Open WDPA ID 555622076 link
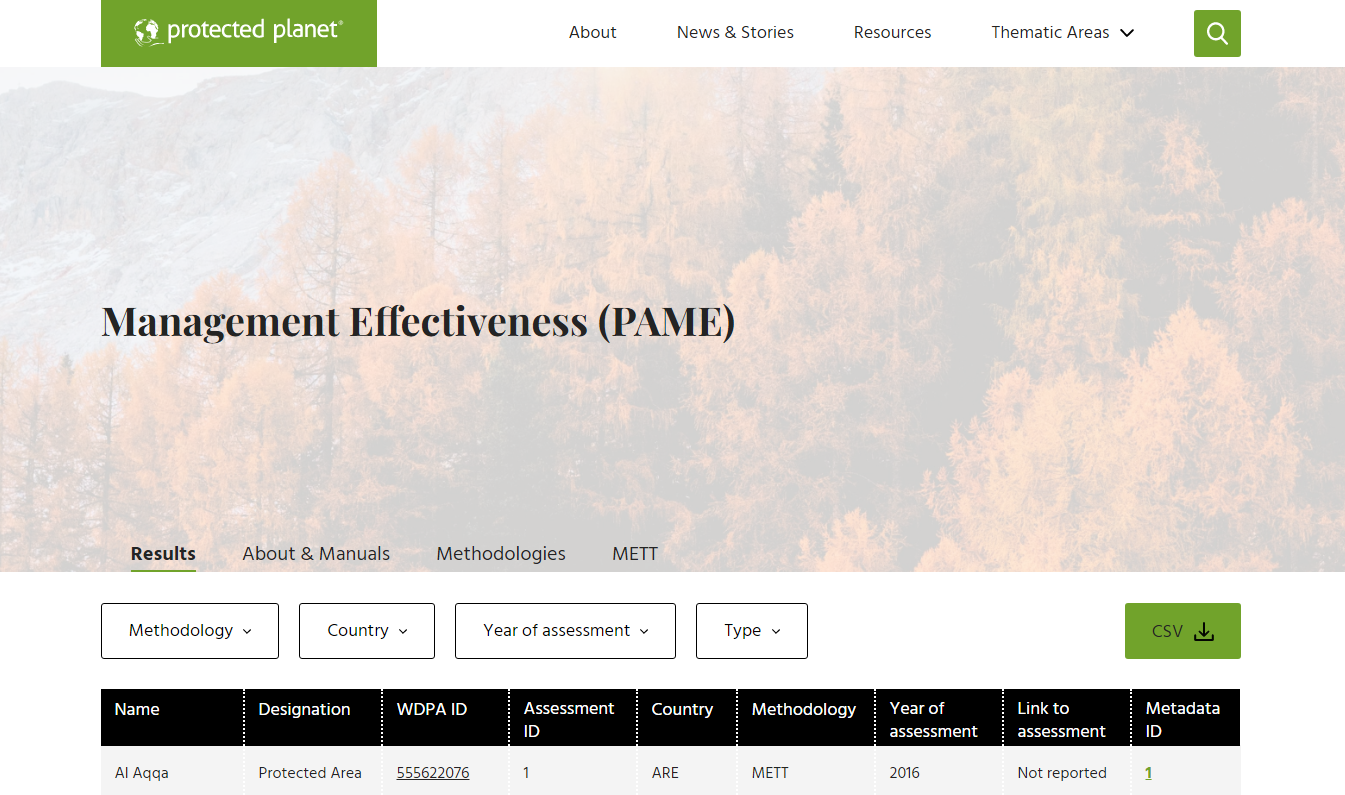This screenshot has height=795, width=1345. tap(433, 773)
